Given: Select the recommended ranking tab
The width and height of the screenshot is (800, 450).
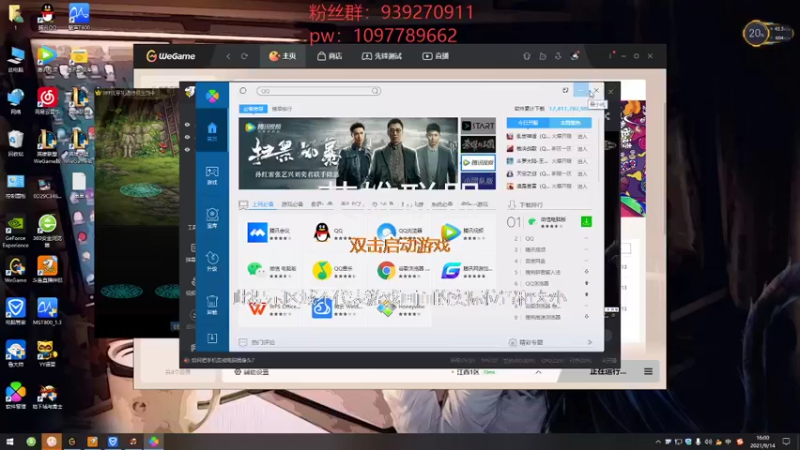Looking at the screenshot, I should (x=282, y=109).
